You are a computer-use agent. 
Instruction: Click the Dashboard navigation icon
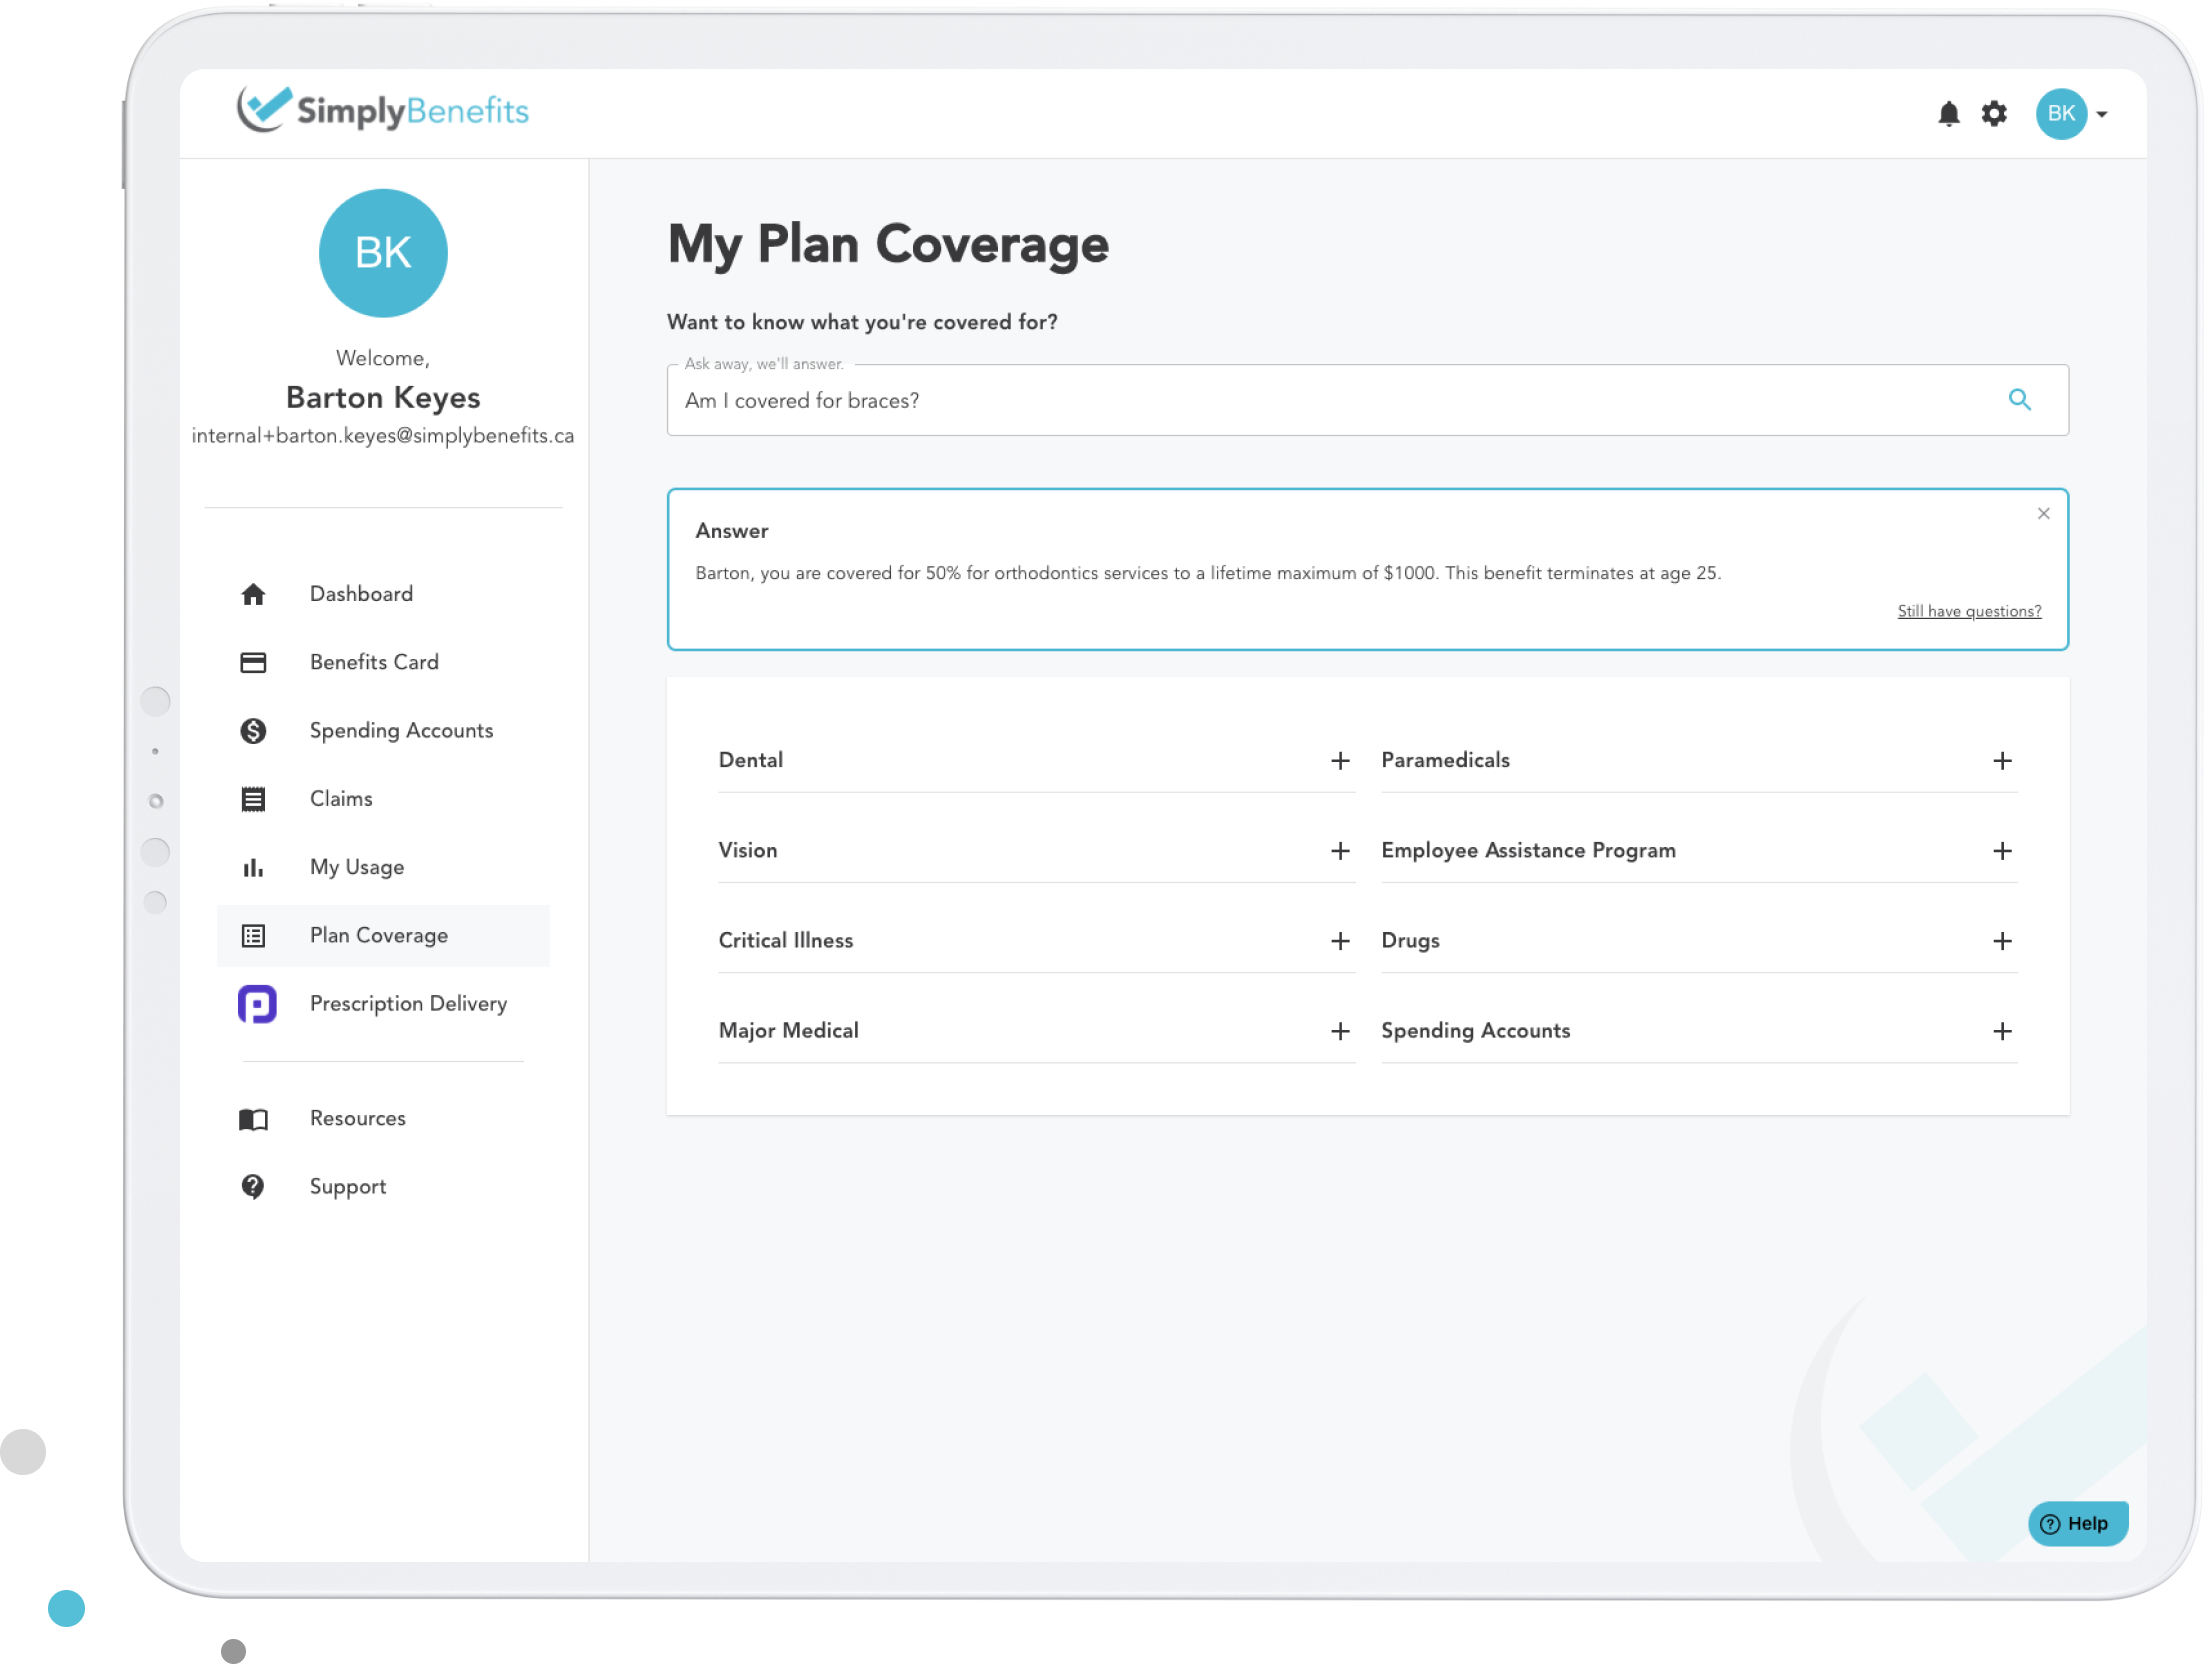tap(253, 593)
